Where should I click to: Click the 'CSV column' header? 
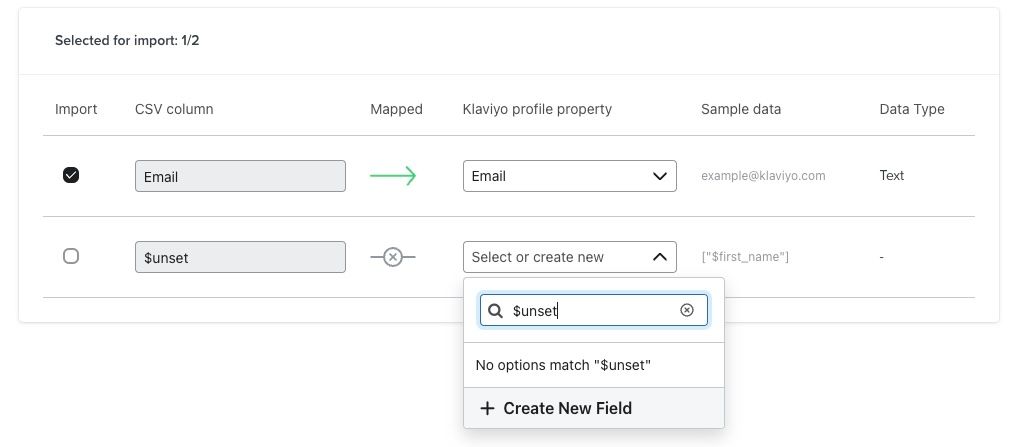[174, 109]
